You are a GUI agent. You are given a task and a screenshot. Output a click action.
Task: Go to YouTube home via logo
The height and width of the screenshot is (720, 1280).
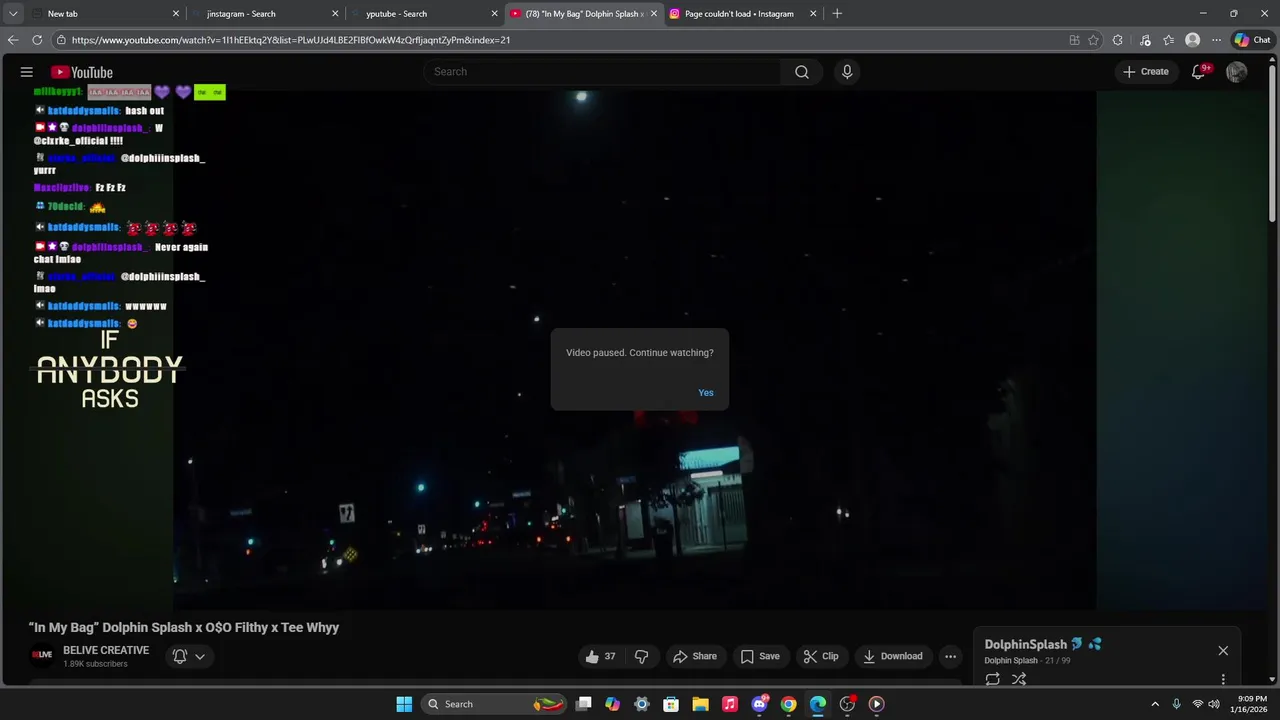pos(82,72)
